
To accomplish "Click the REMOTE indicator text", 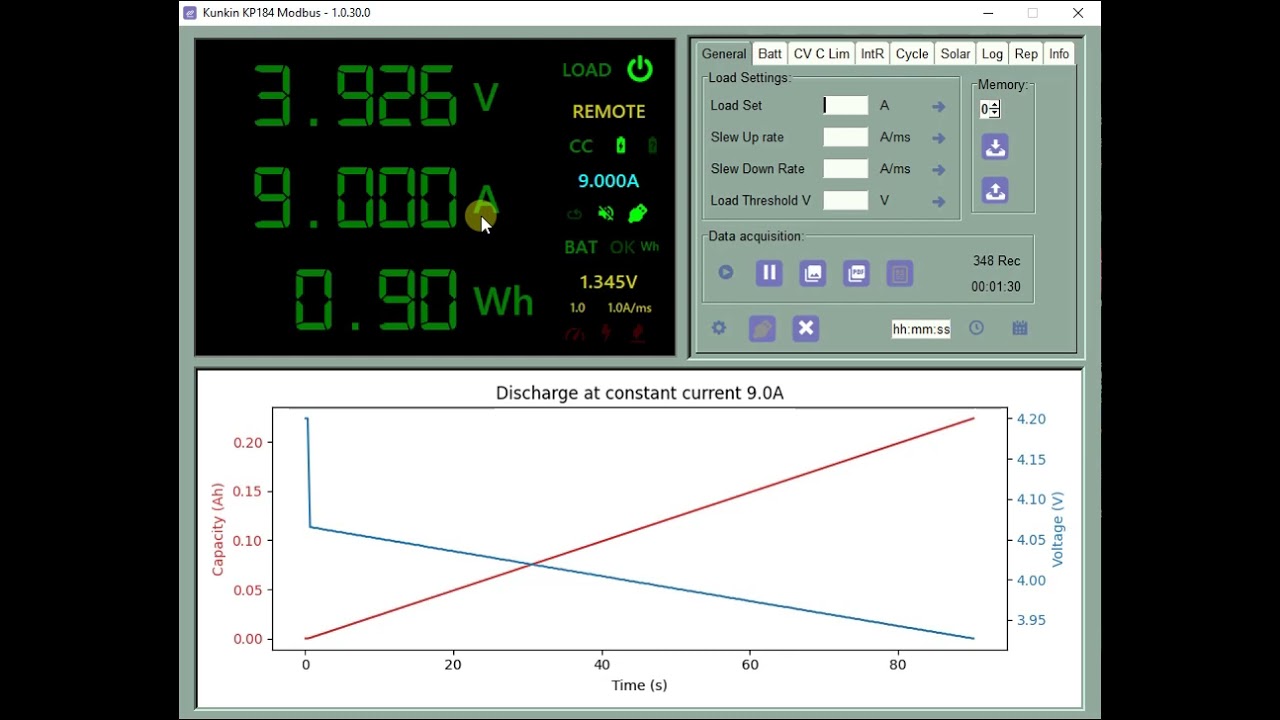I will 609,112.
